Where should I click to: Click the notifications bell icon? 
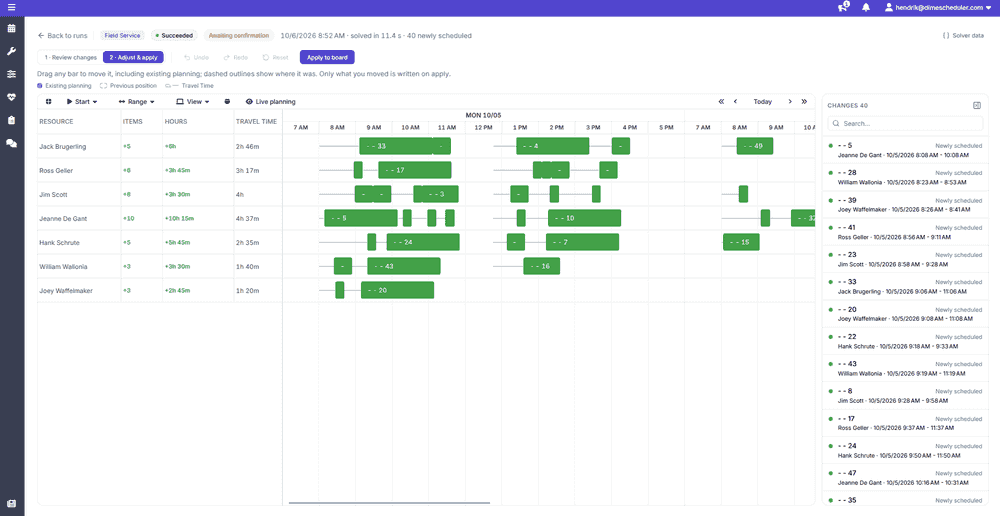(865, 8)
